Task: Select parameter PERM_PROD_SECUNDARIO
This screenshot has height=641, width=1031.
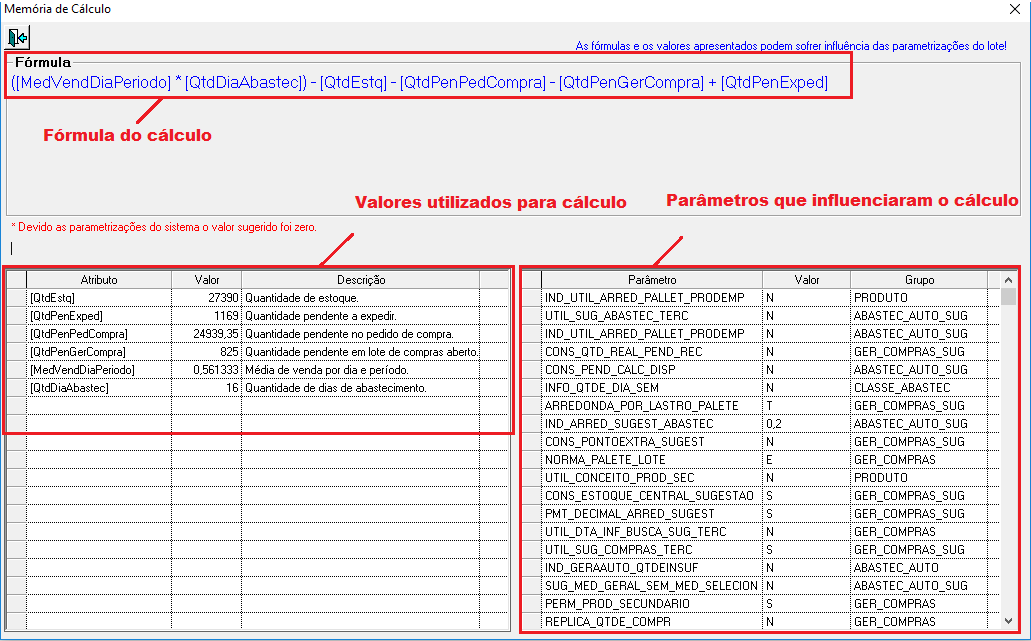Action: pos(652,604)
